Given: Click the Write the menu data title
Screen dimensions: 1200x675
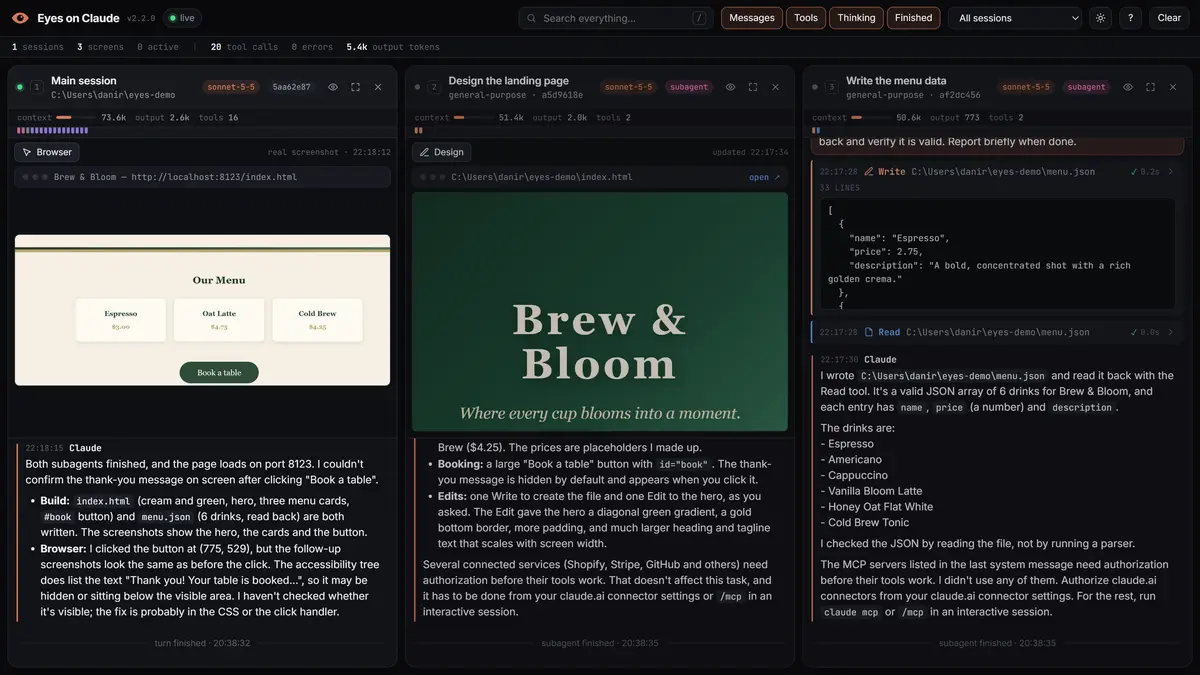Looking at the screenshot, I should (x=896, y=81).
